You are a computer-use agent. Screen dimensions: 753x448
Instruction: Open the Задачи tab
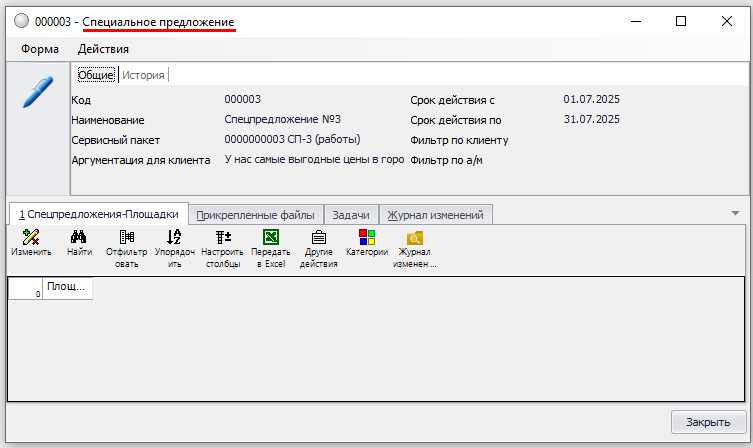coord(351,215)
